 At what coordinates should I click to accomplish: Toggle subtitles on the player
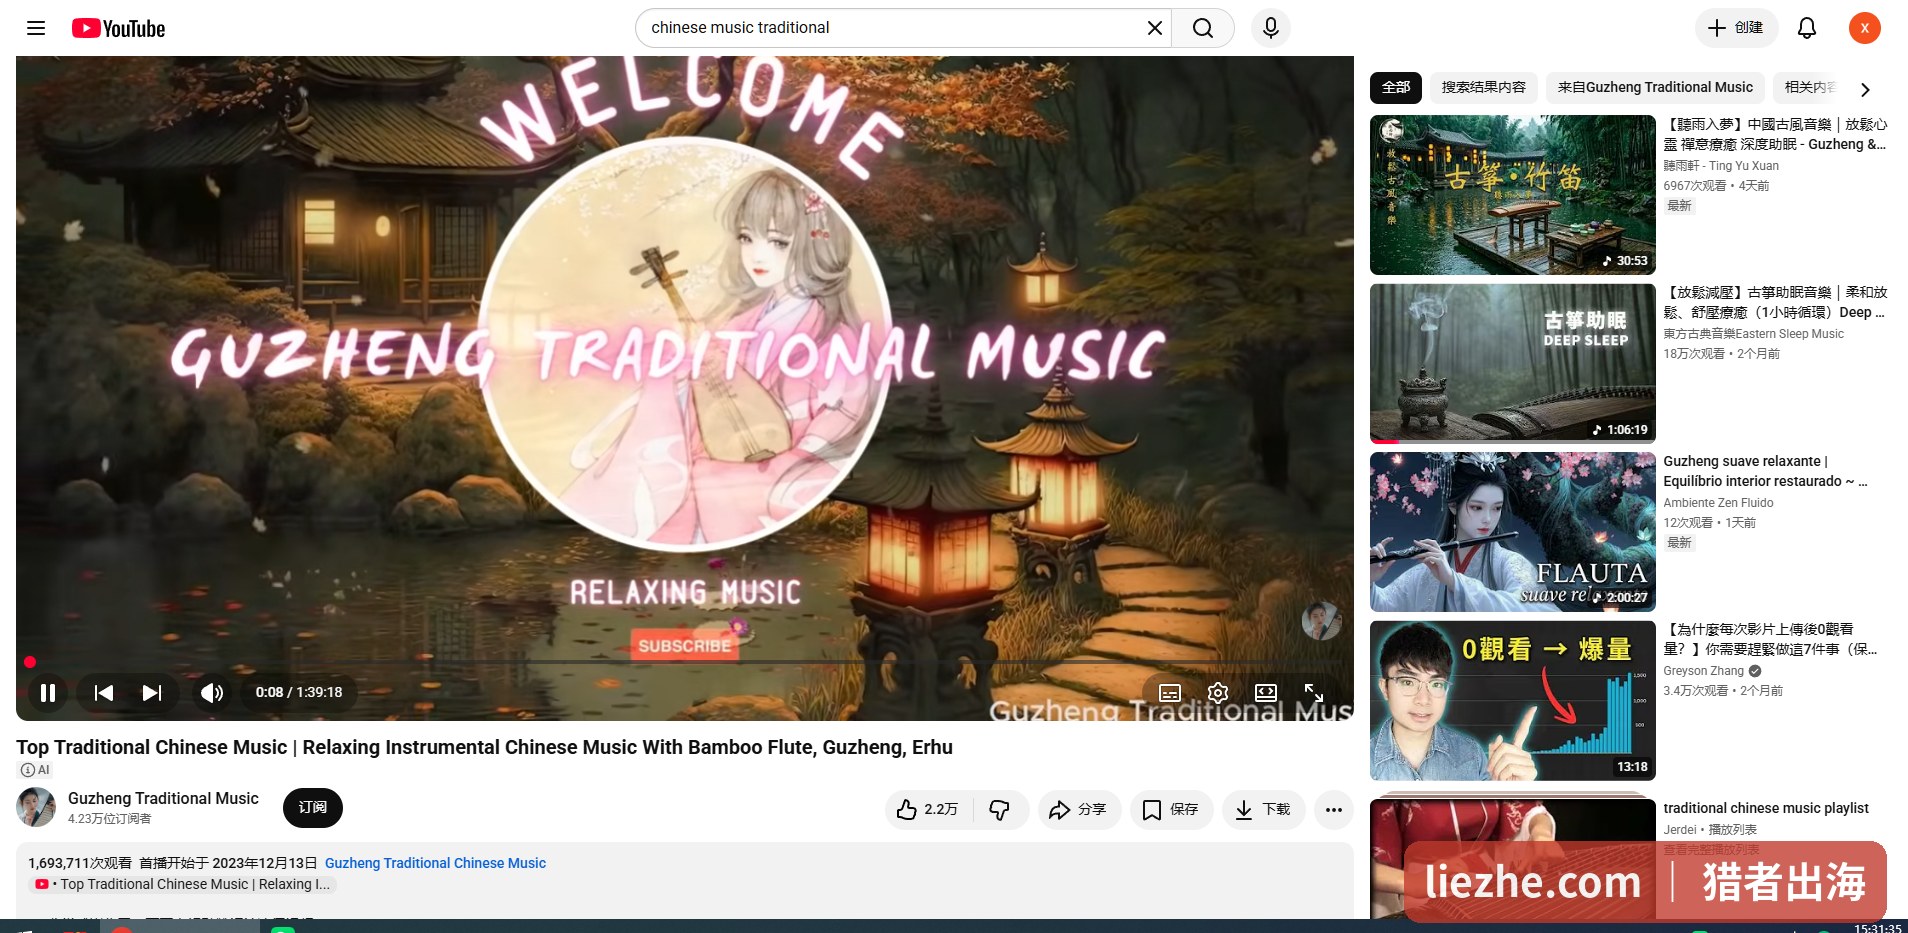pos(1169,693)
